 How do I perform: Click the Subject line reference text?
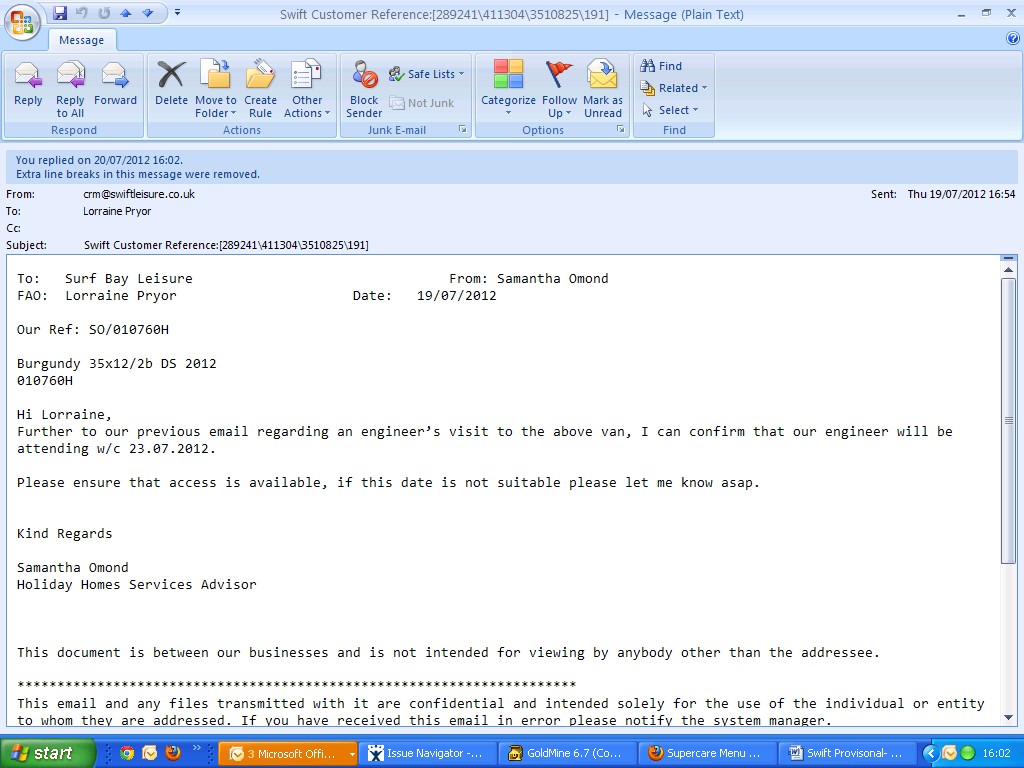pos(226,245)
